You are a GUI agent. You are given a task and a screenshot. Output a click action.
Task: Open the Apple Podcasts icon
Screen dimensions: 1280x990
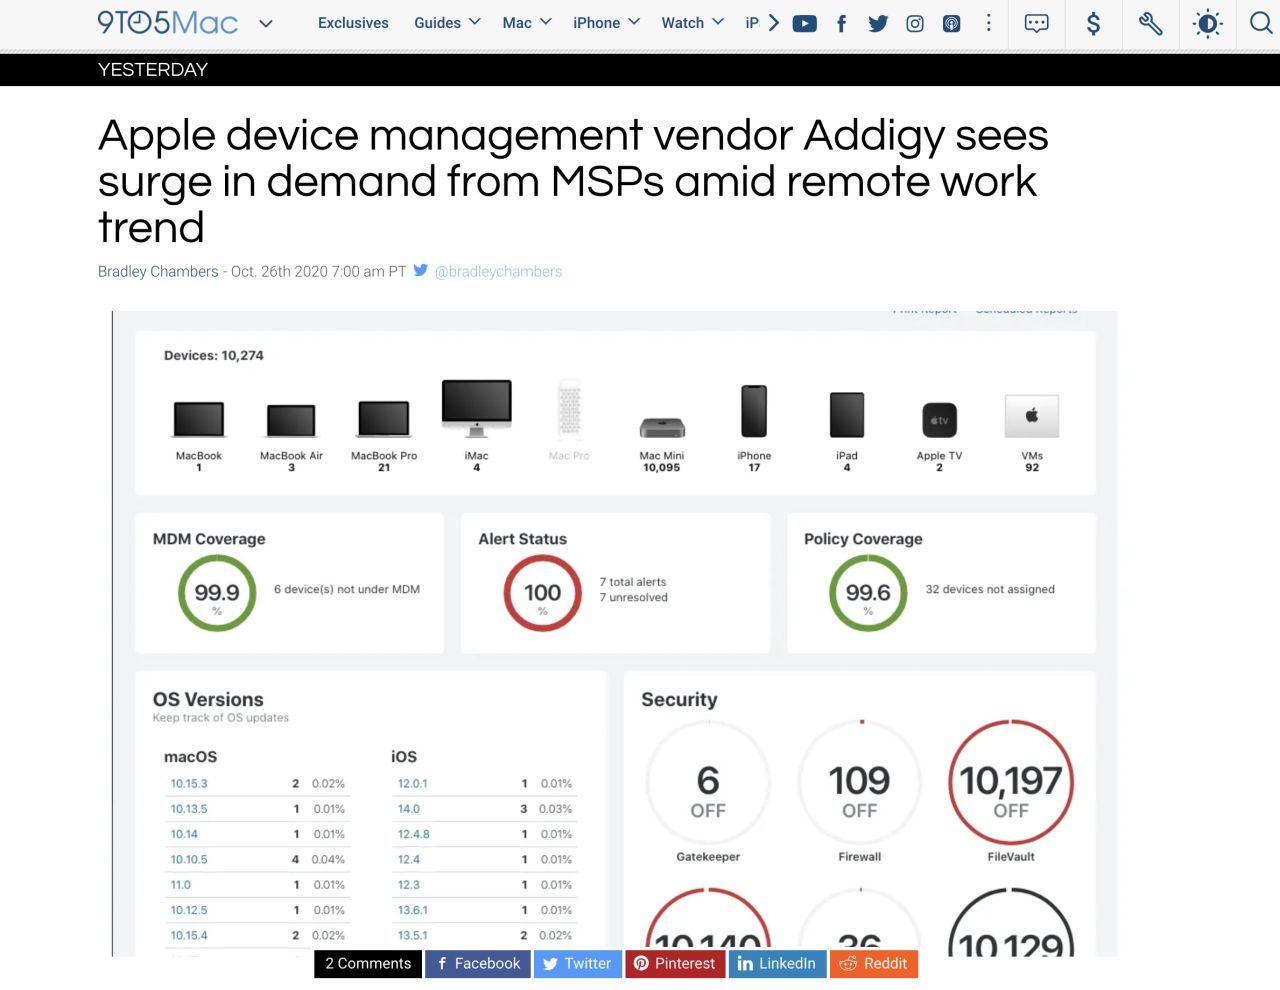coord(951,23)
